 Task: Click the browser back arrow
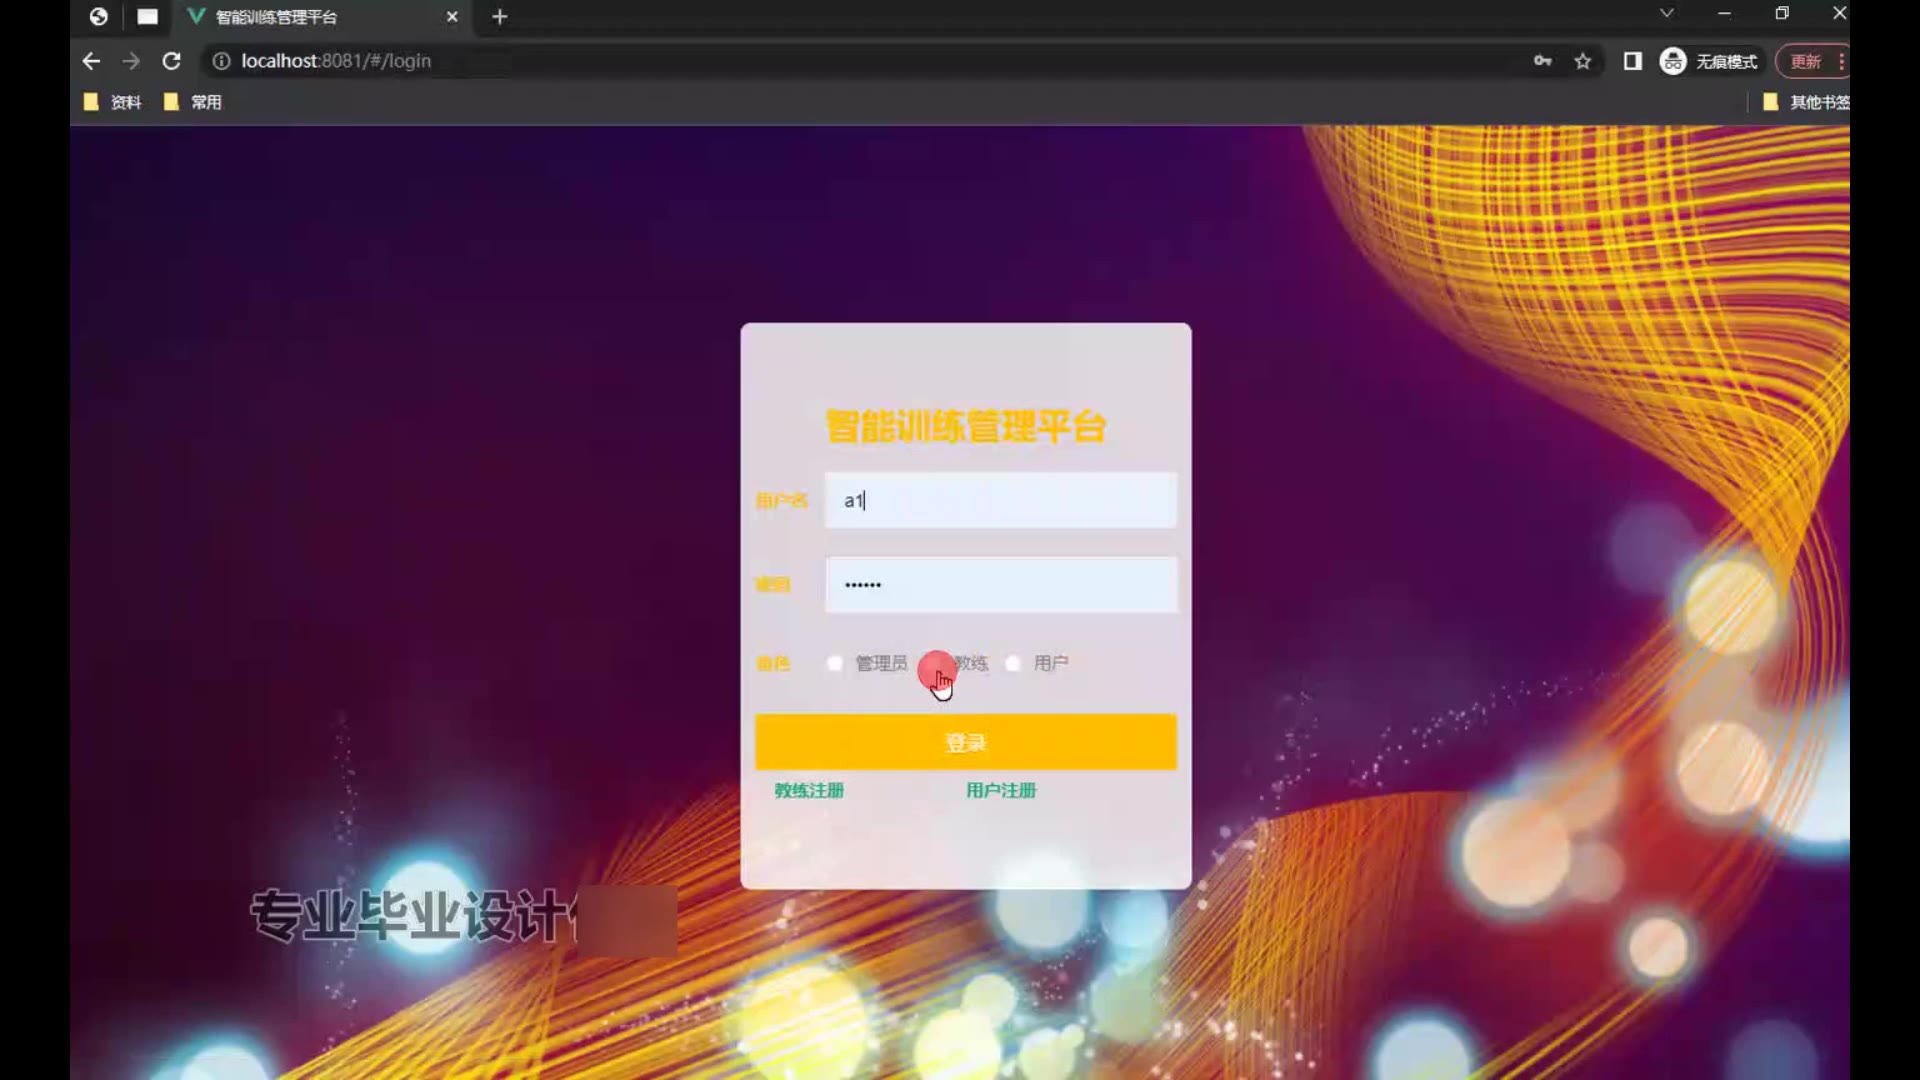tap(91, 61)
